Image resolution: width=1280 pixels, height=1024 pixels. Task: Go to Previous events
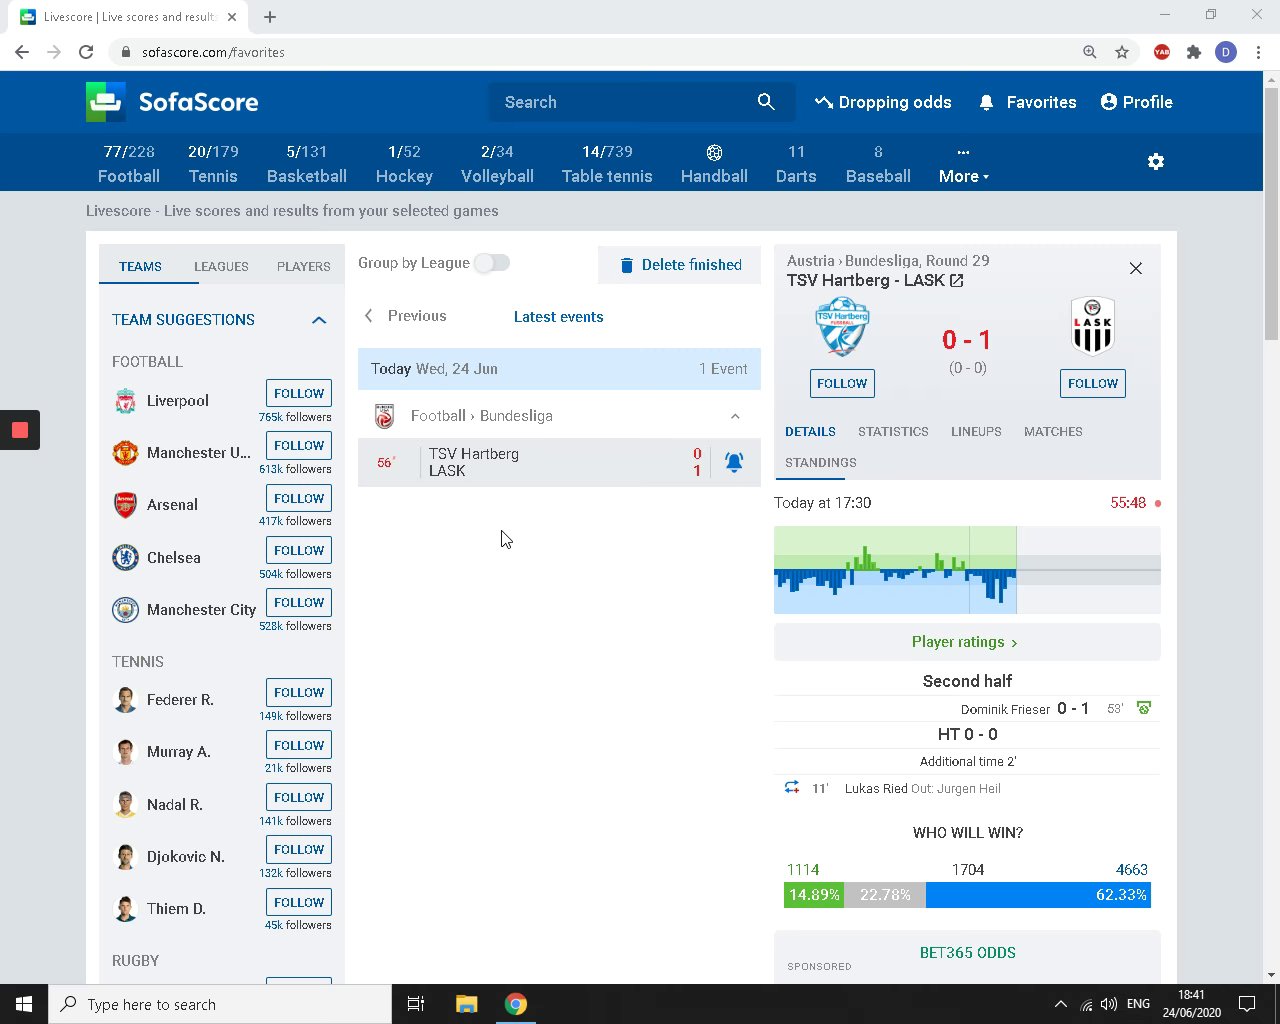point(405,316)
